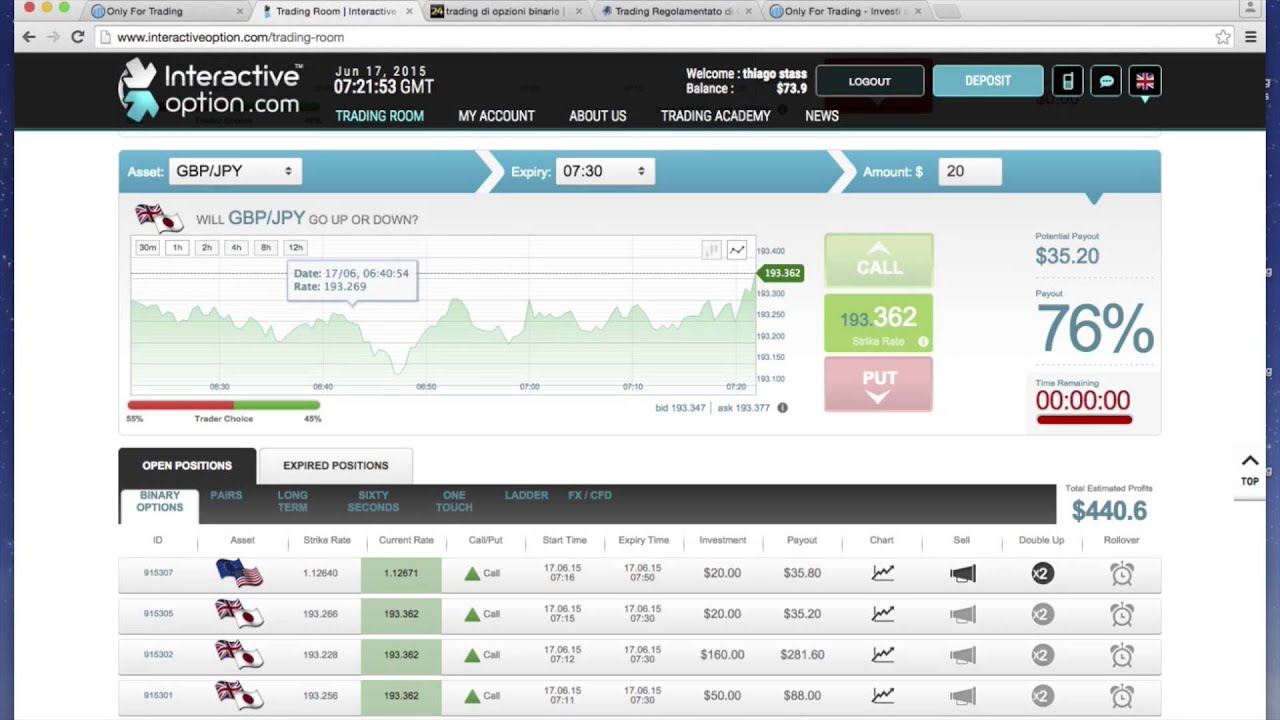Viewport: 1280px width, 720px height.
Task: Select 30m chart timeframe
Action: [x=148, y=247]
